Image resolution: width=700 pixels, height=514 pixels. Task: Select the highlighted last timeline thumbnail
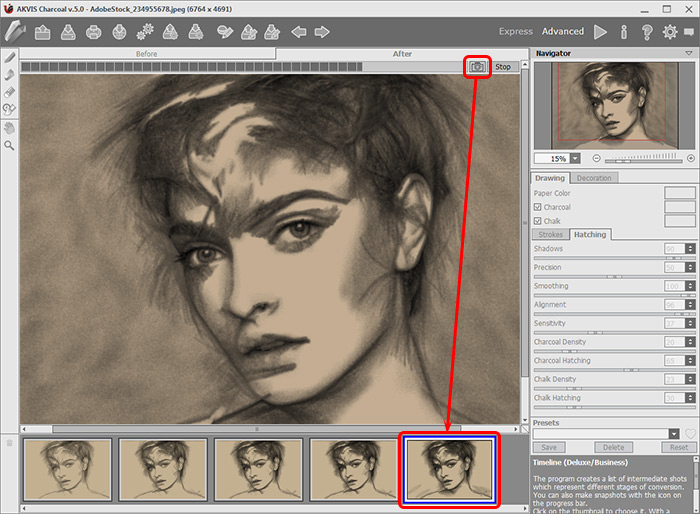pyautogui.click(x=449, y=470)
